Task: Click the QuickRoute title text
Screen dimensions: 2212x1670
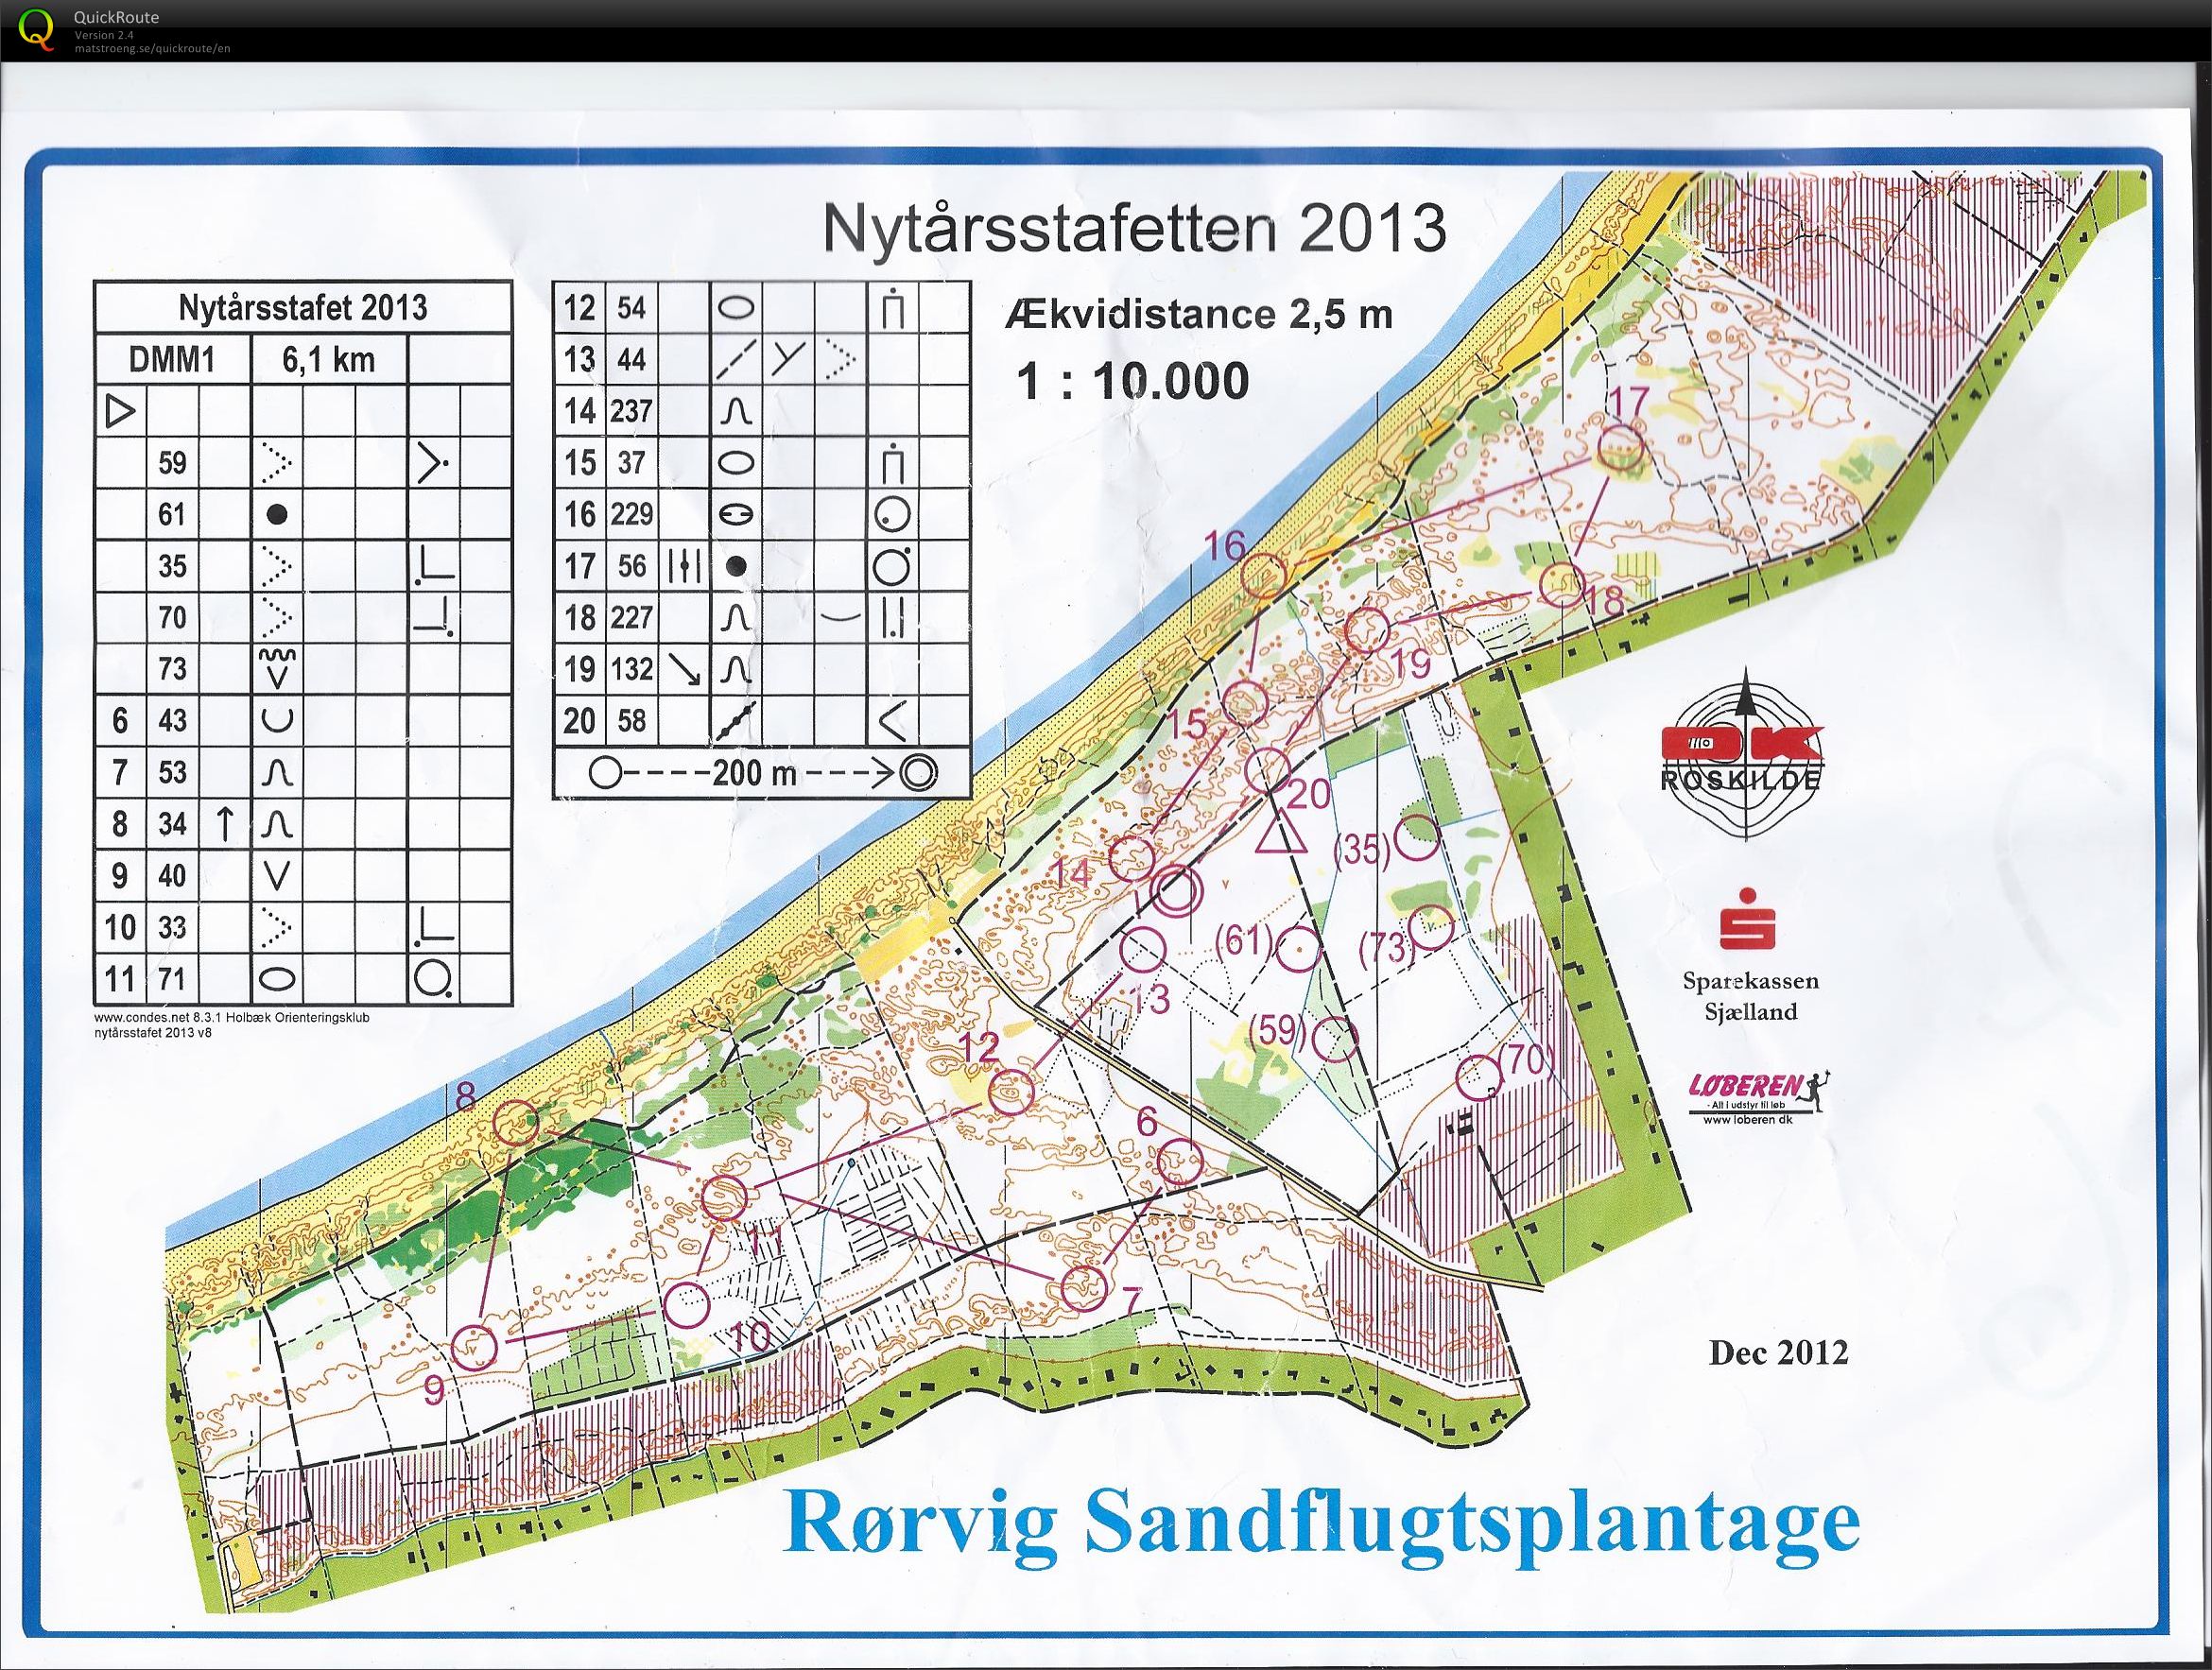Action: click(116, 17)
